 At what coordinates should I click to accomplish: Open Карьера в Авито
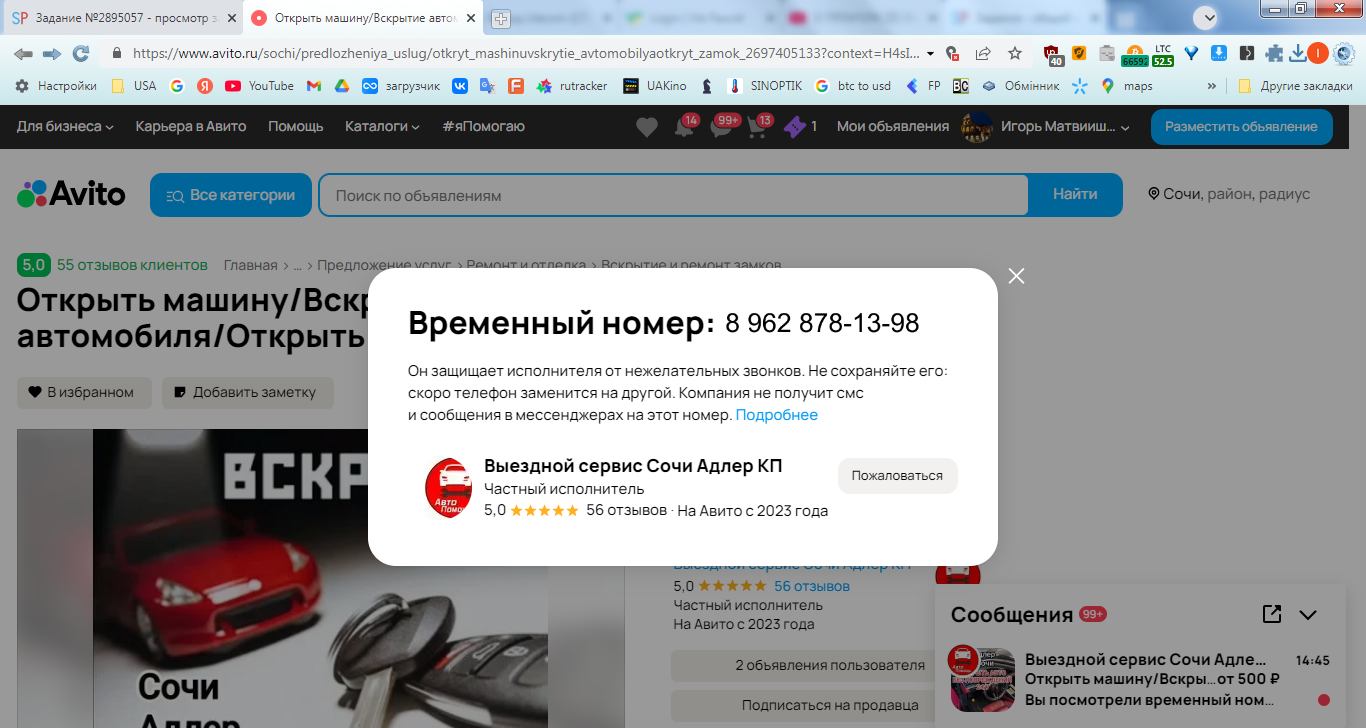click(x=191, y=126)
